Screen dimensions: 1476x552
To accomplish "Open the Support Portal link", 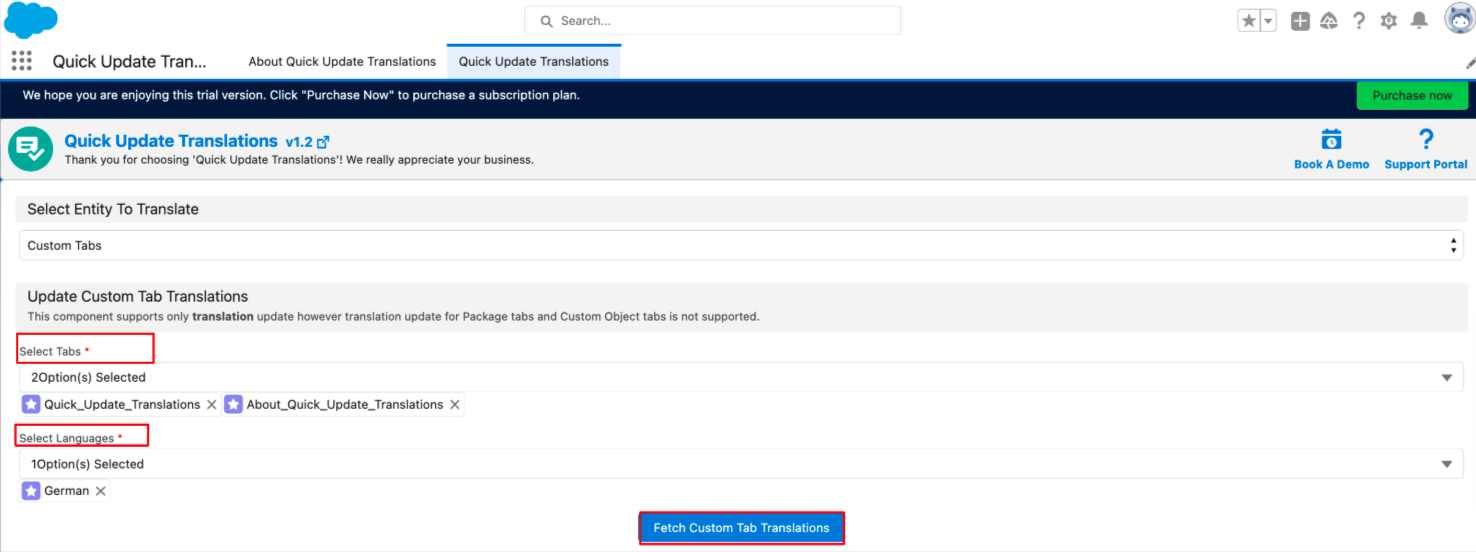I will (1426, 164).
